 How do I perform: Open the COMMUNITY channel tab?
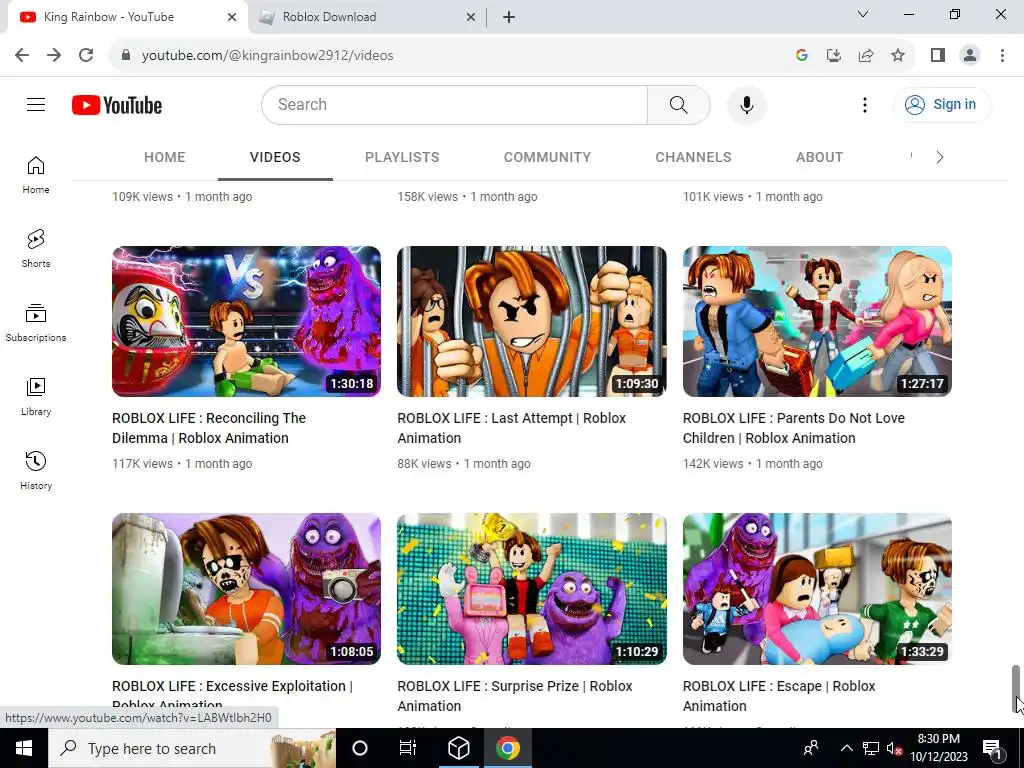547,157
